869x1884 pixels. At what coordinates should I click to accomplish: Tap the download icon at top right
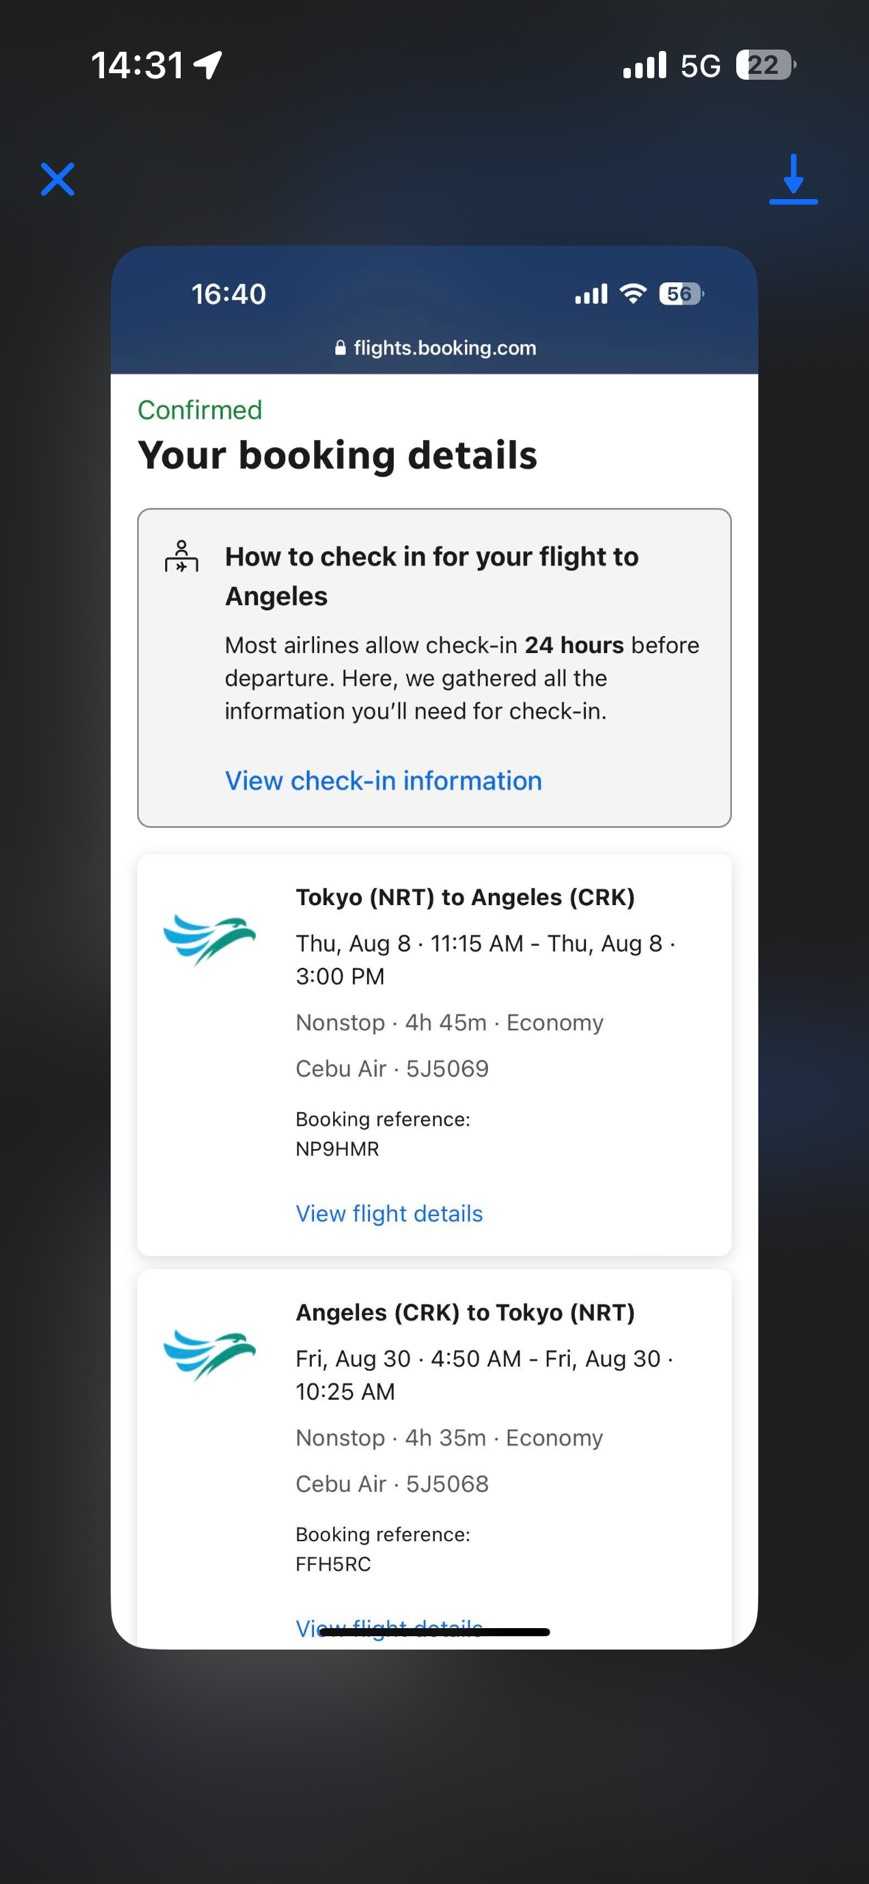[793, 179]
